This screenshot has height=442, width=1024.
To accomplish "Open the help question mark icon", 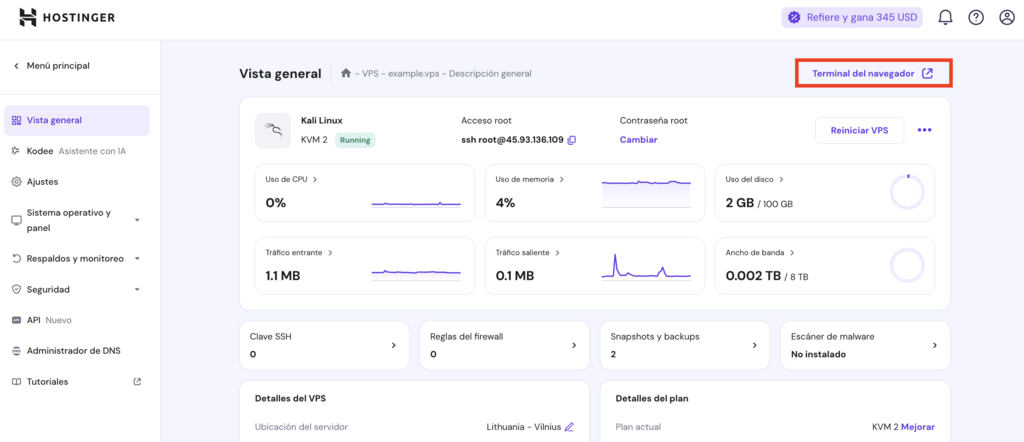I will (x=976, y=17).
